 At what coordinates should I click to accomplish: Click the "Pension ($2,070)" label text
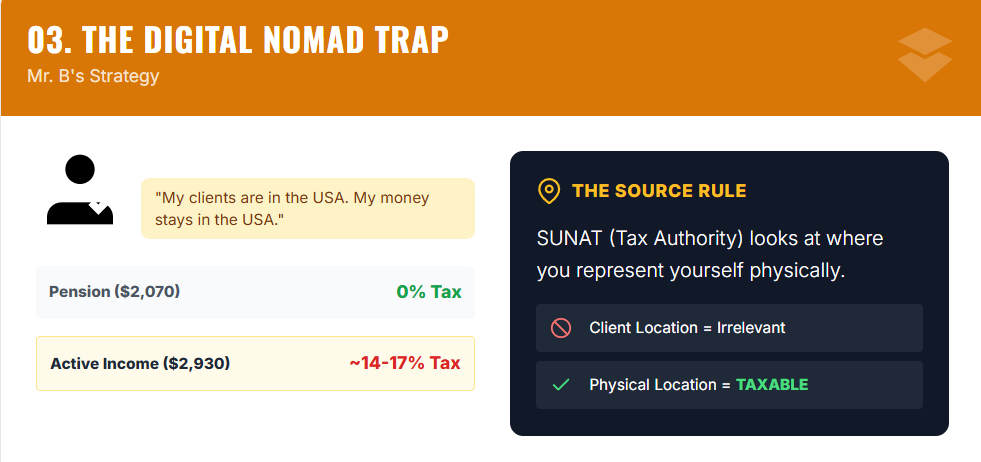click(115, 292)
